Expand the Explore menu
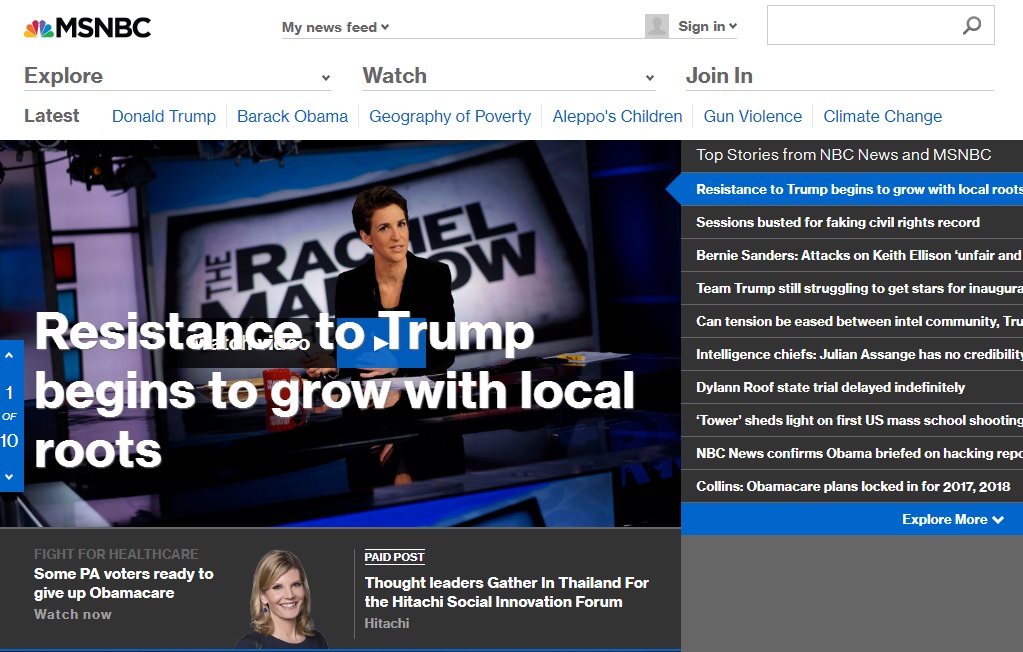Screen dimensions: 1023x652 pos(177,76)
